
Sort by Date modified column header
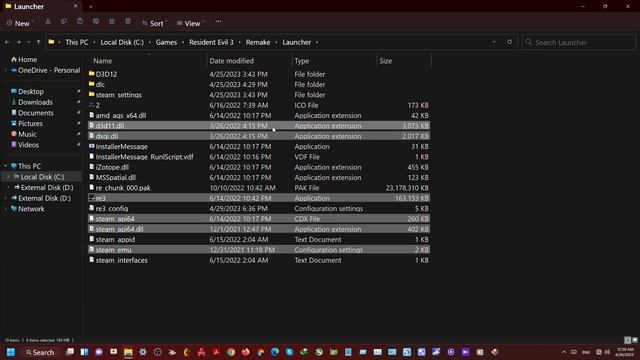point(231,61)
